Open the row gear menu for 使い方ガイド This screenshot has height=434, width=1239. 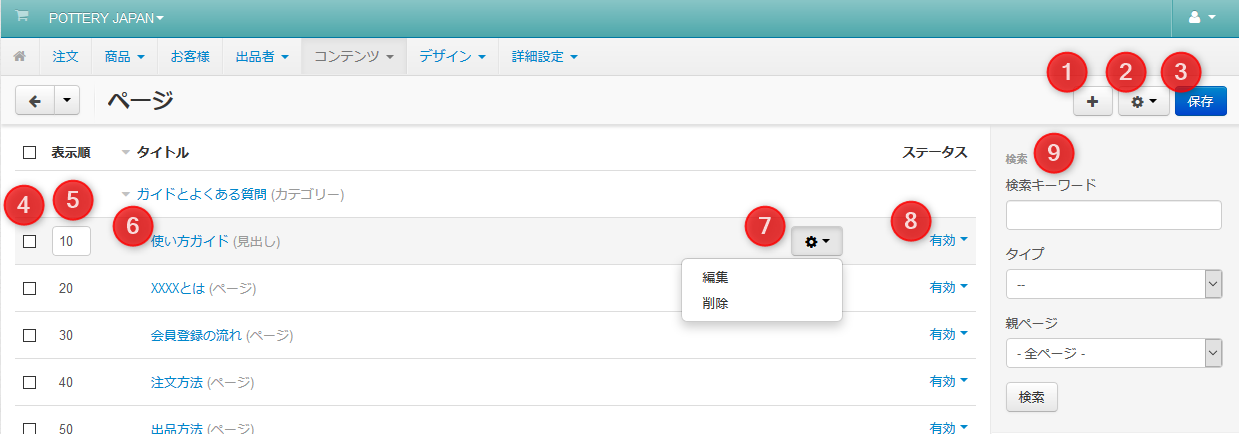[x=816, y=241]
